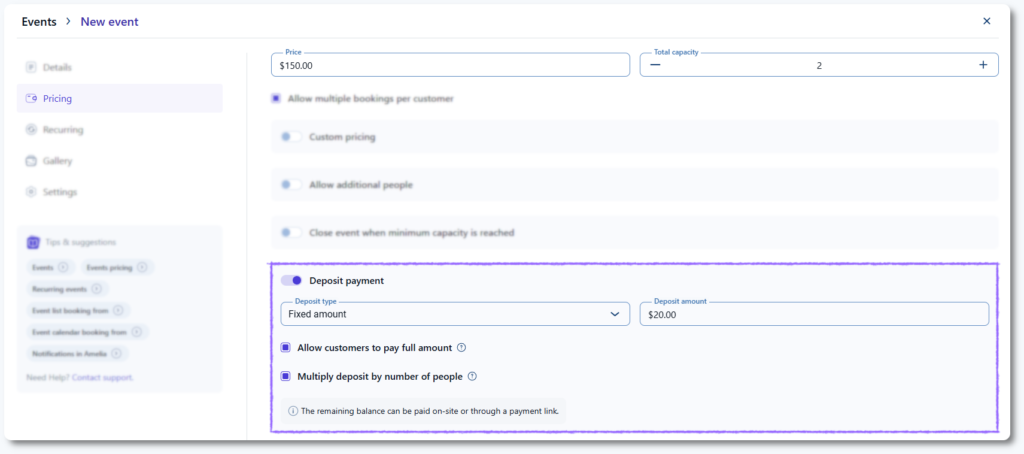Go to the Recurring section

[63, 130]
